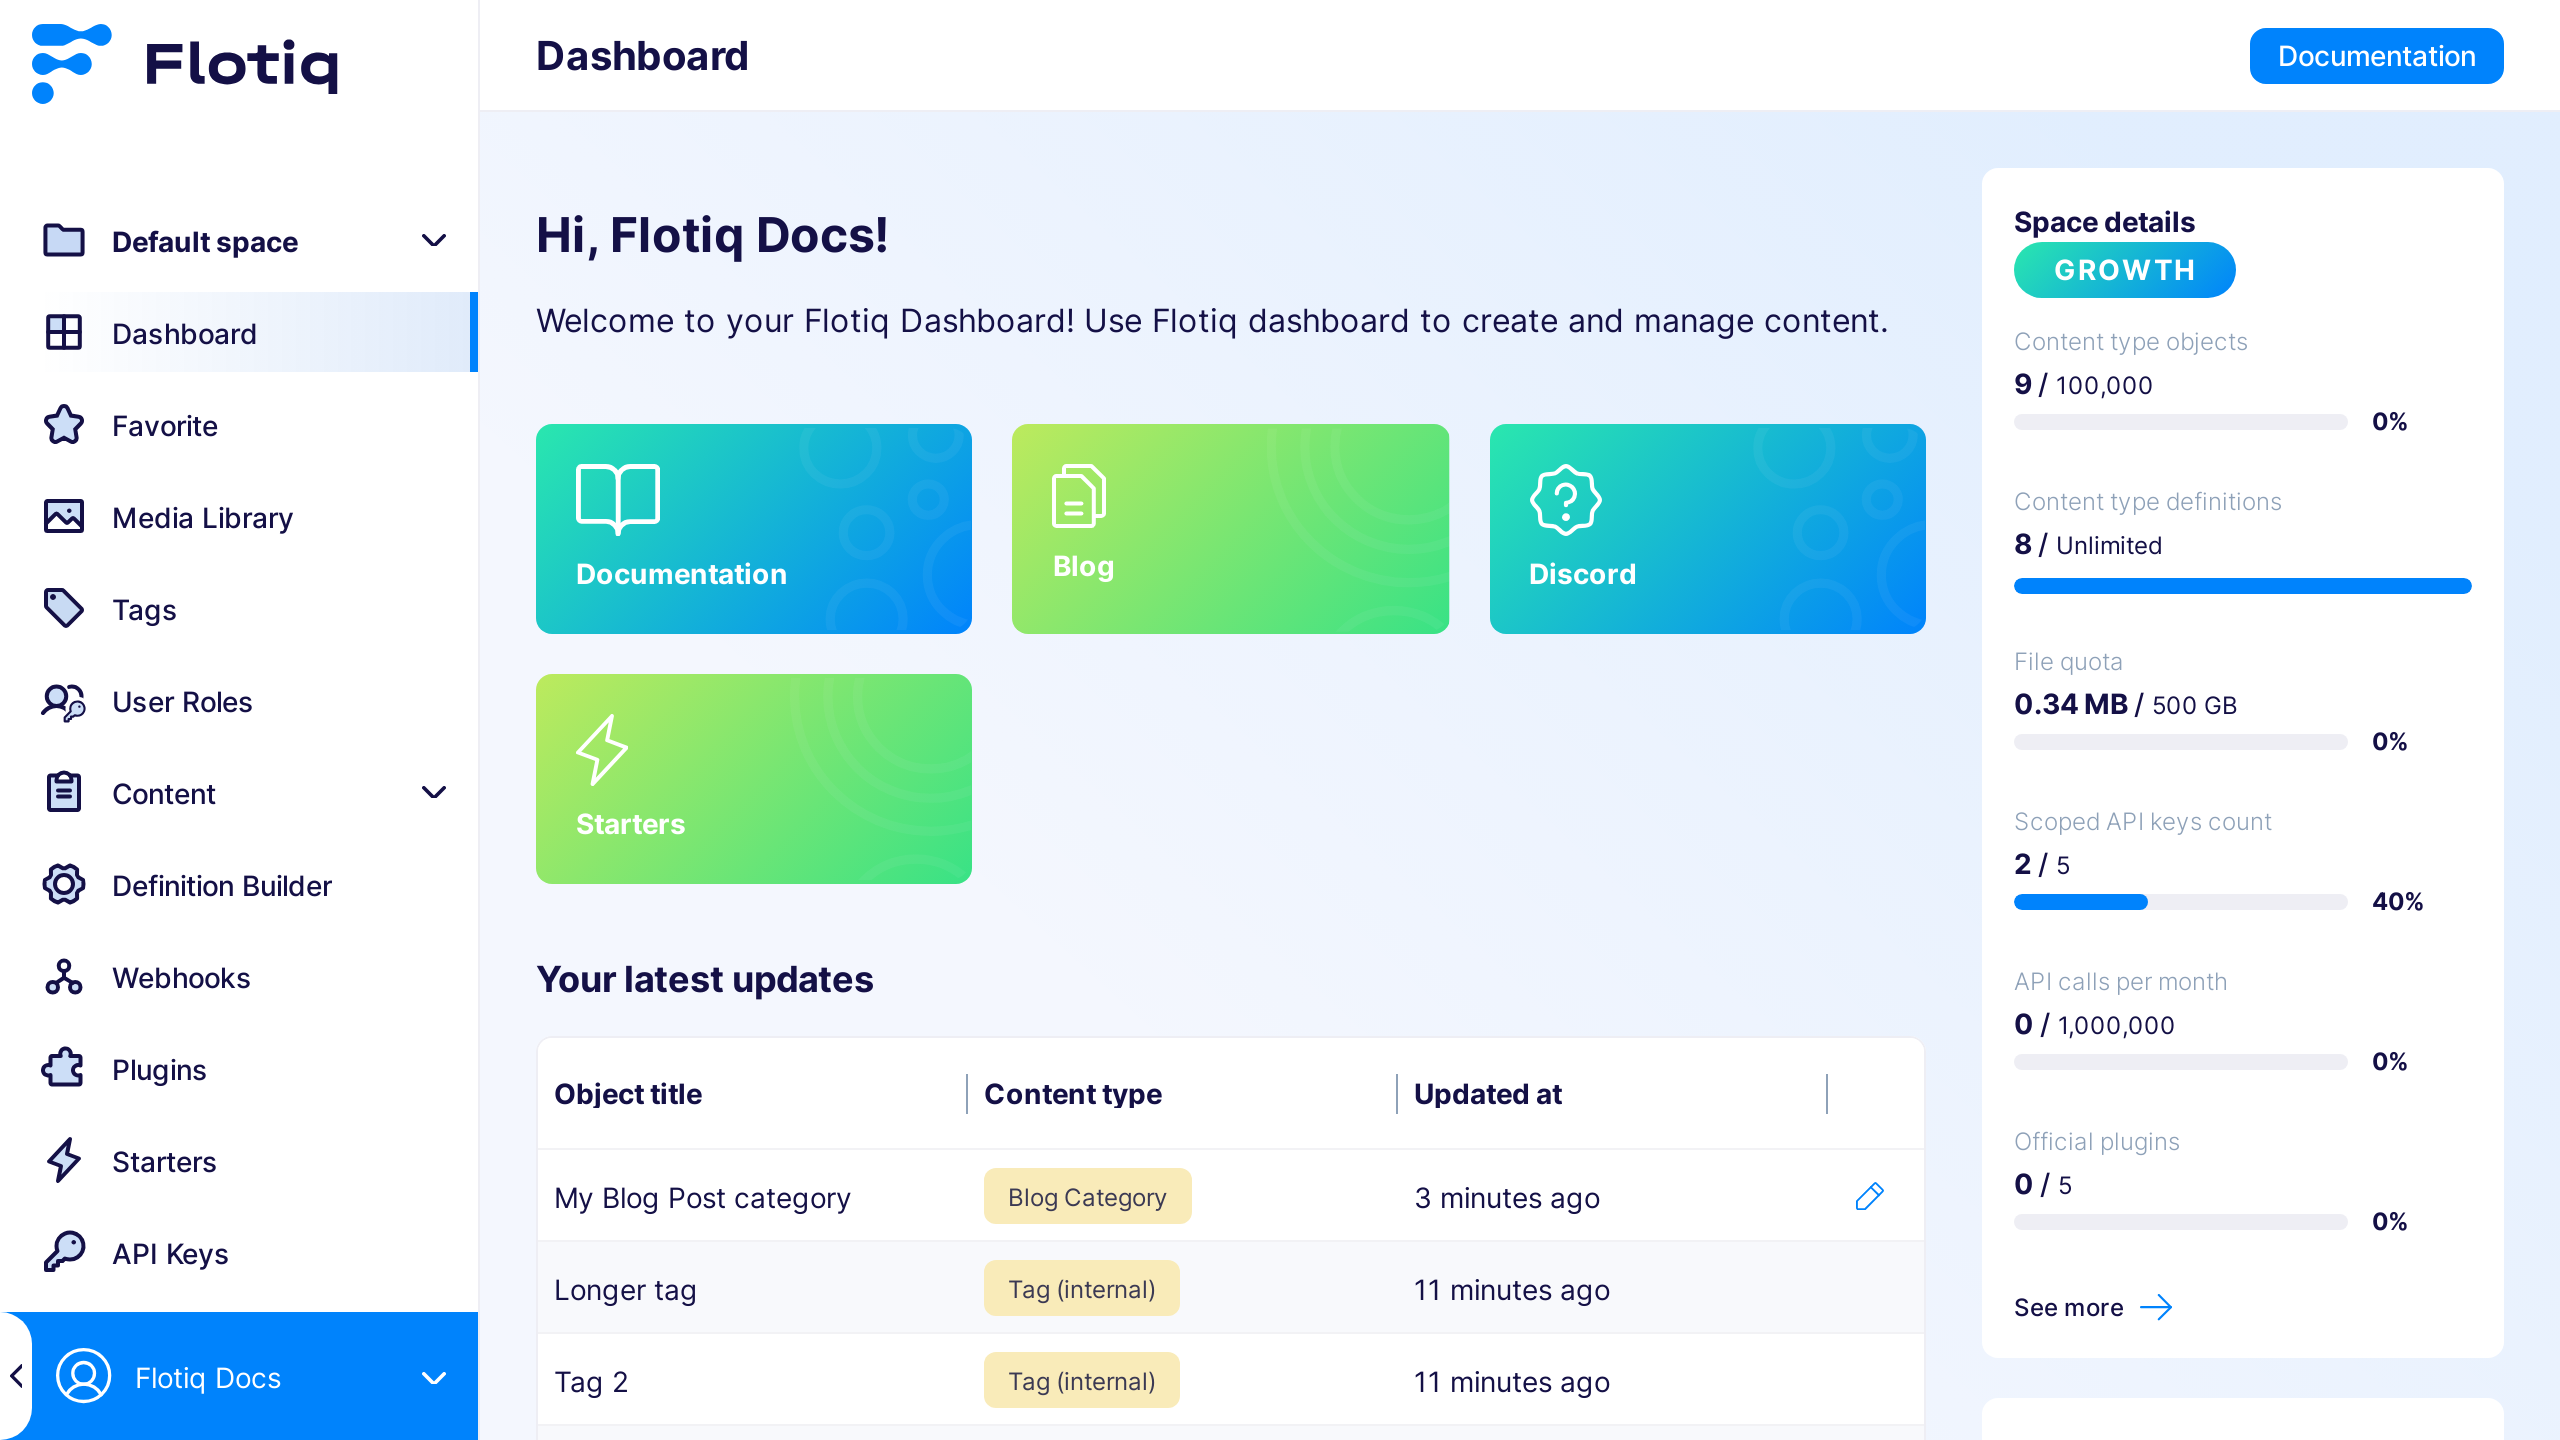The image size is (2560, 1440).
Task: Click the Dashboard grid icon
Action: coord(64,333)
